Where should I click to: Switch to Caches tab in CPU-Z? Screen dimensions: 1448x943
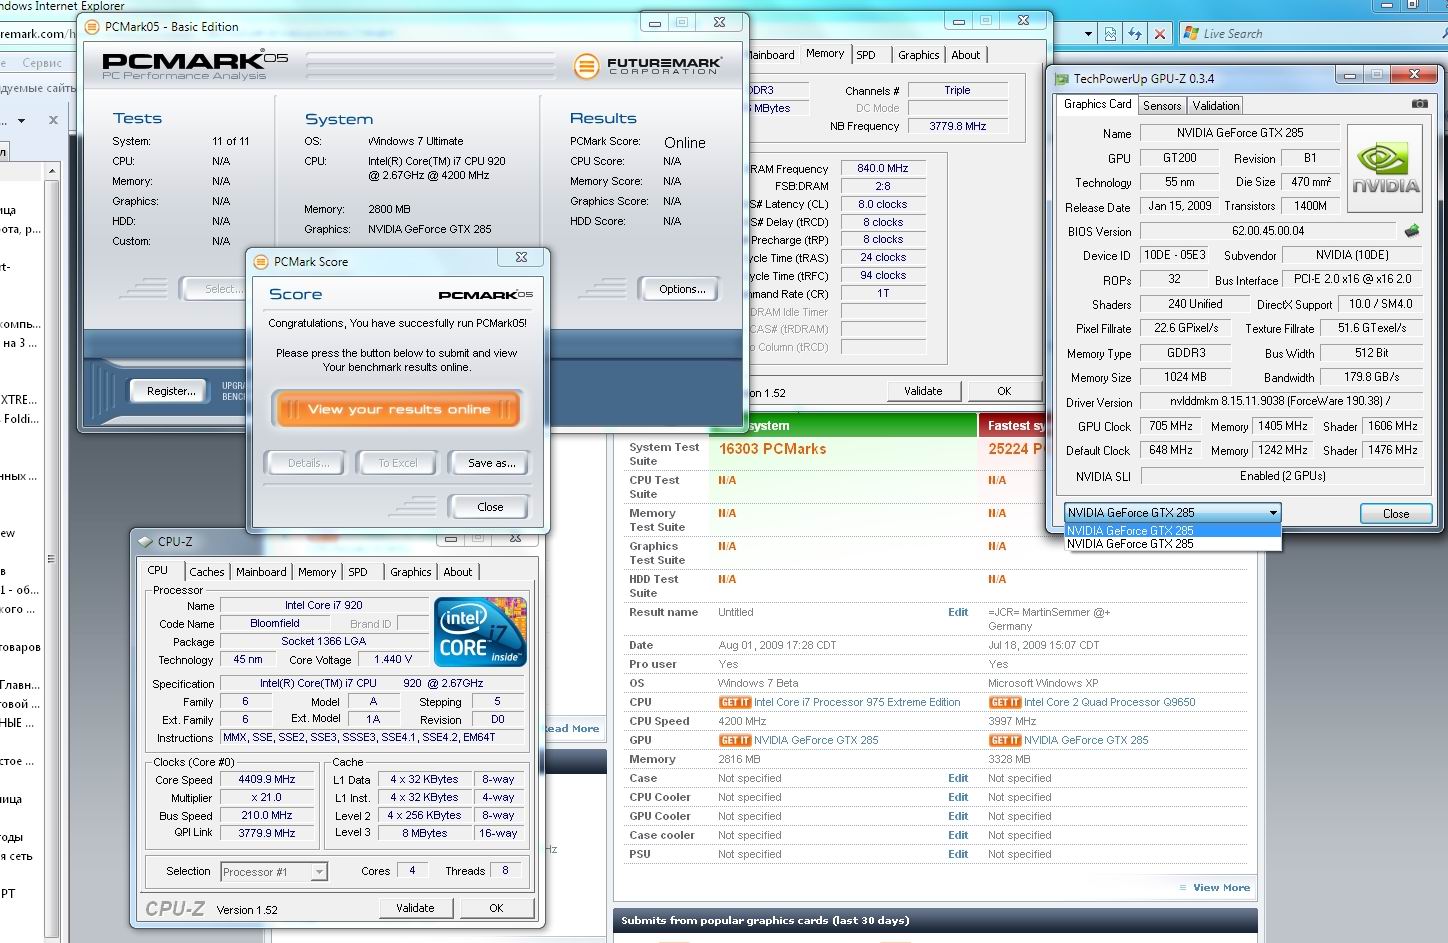tap(207, 572)
